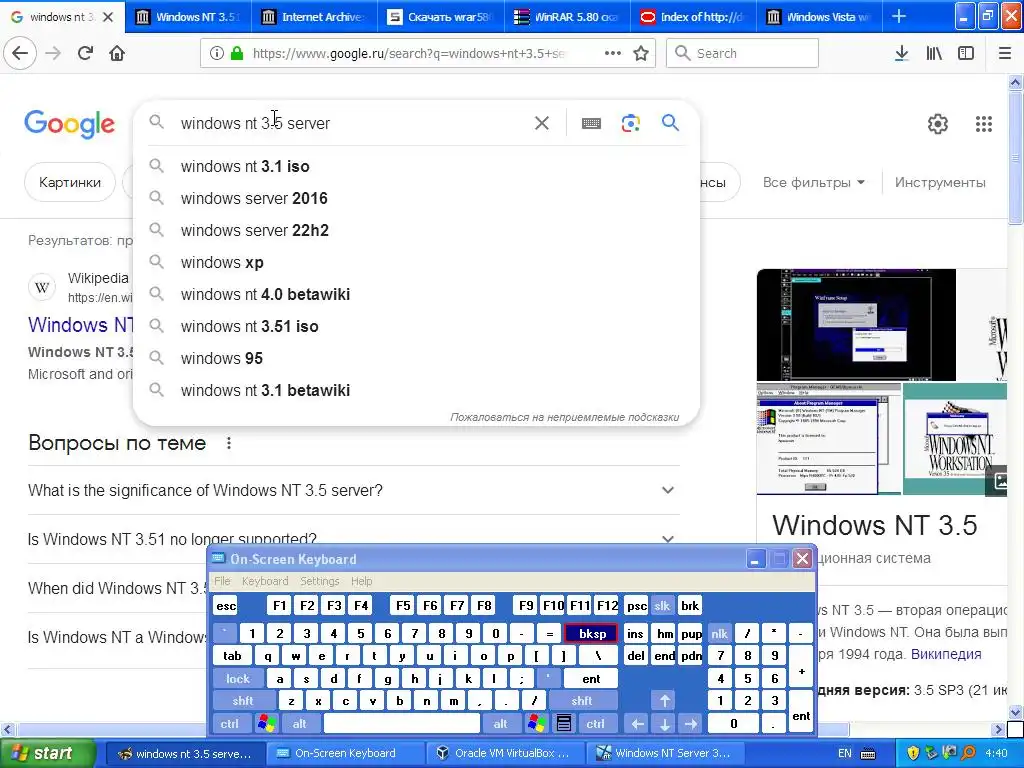Open Settings menu in On-Screen Keyboard
Viewport: 1024px width, 768px height.
(319, 581)
